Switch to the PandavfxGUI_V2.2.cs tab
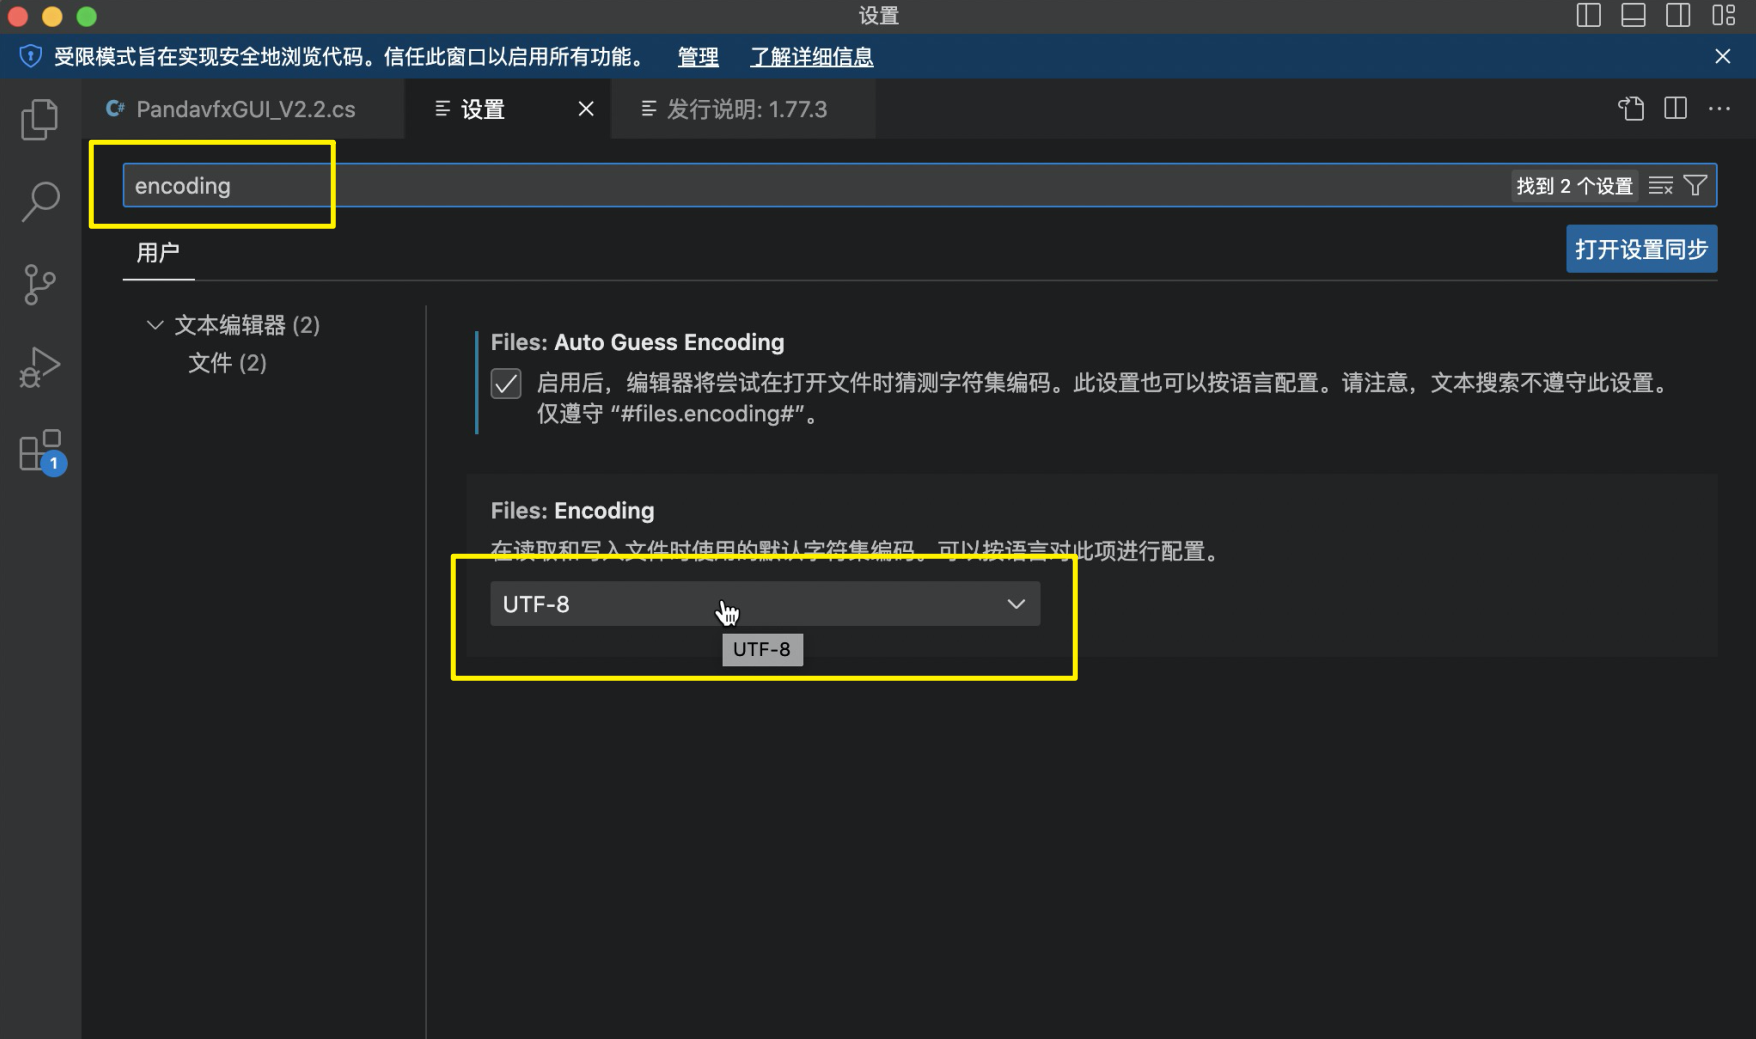1756x1039 pixels. point(245,109)
